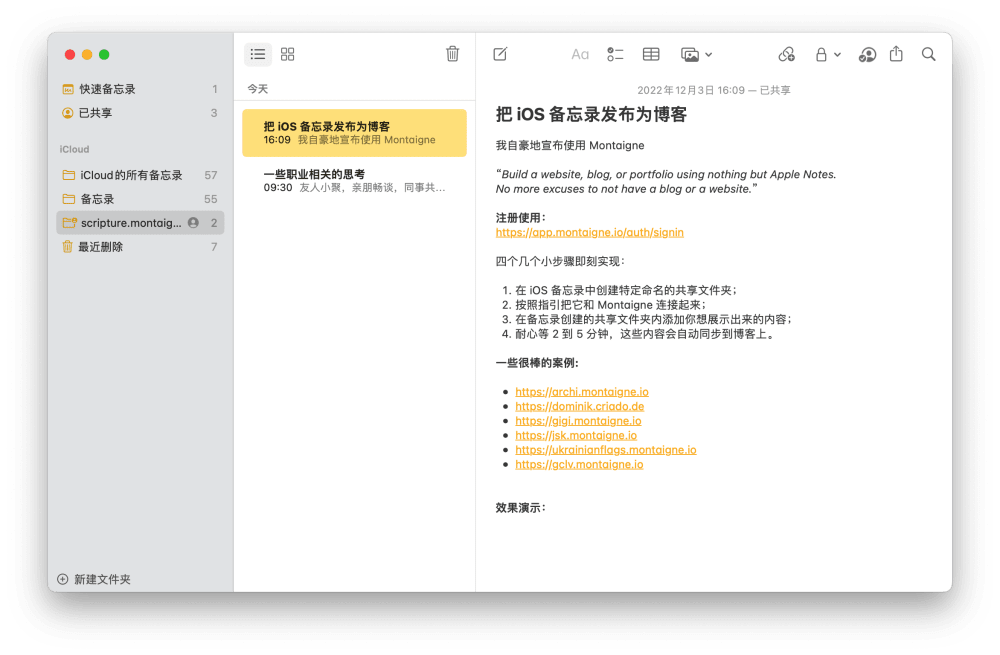Delete the selected note with trash icon
Image resolution: width=1000 pixels, height=655 pixels.
pyautogui.click(x=452, y=54)
